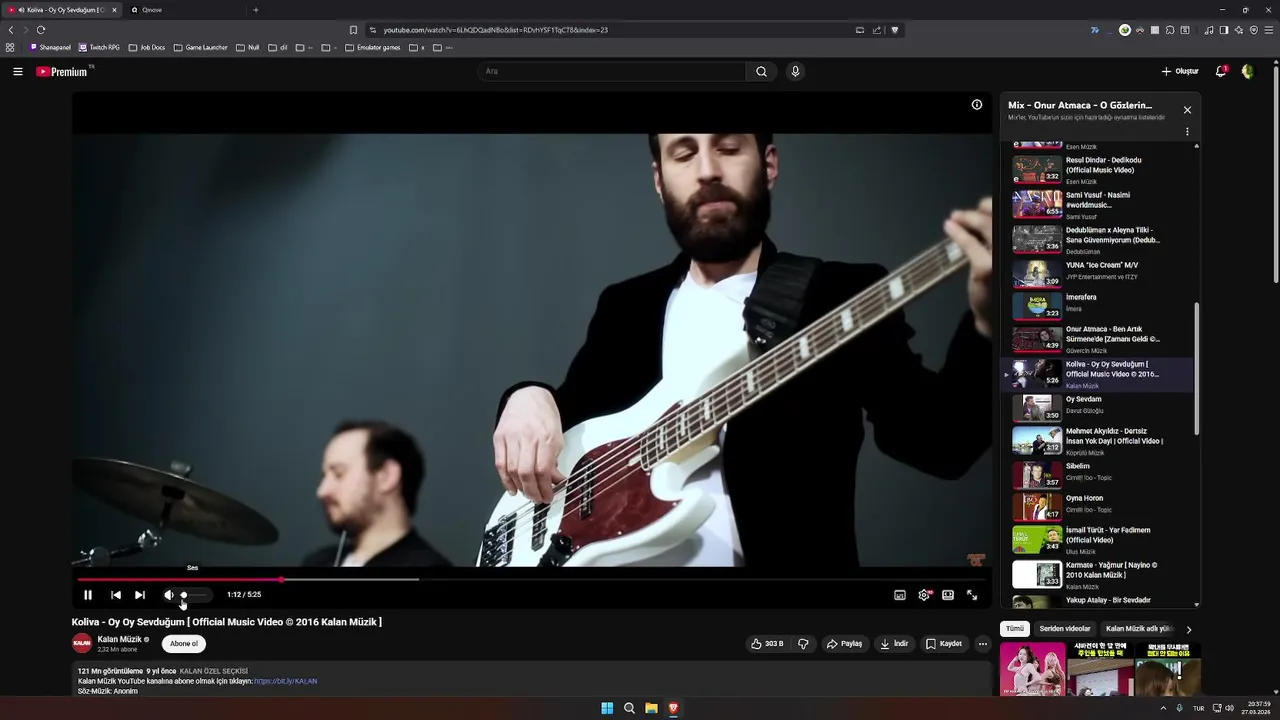The image size is (1280, 720).
Task: Show more filter chips with arrow
Action: [x=1188, y=629]
